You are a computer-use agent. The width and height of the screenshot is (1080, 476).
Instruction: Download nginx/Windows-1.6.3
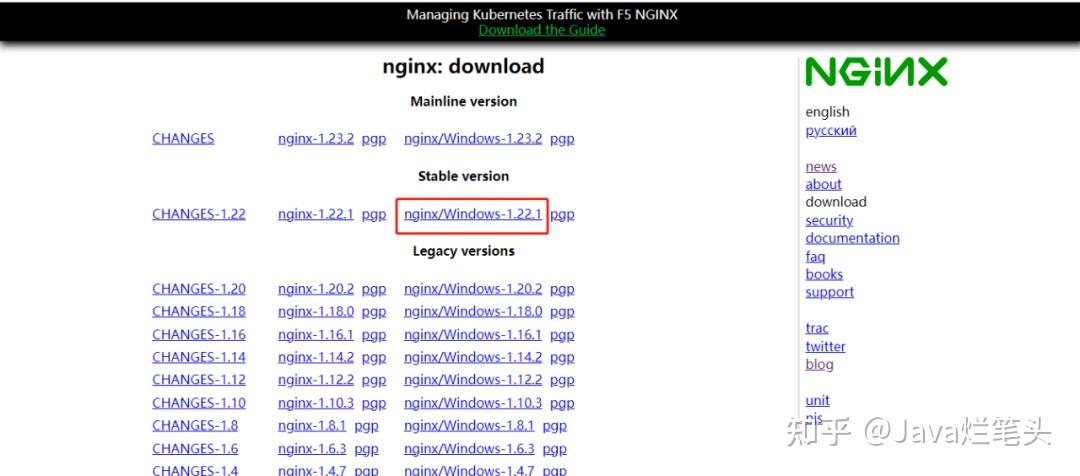click(x=469, y=449)
